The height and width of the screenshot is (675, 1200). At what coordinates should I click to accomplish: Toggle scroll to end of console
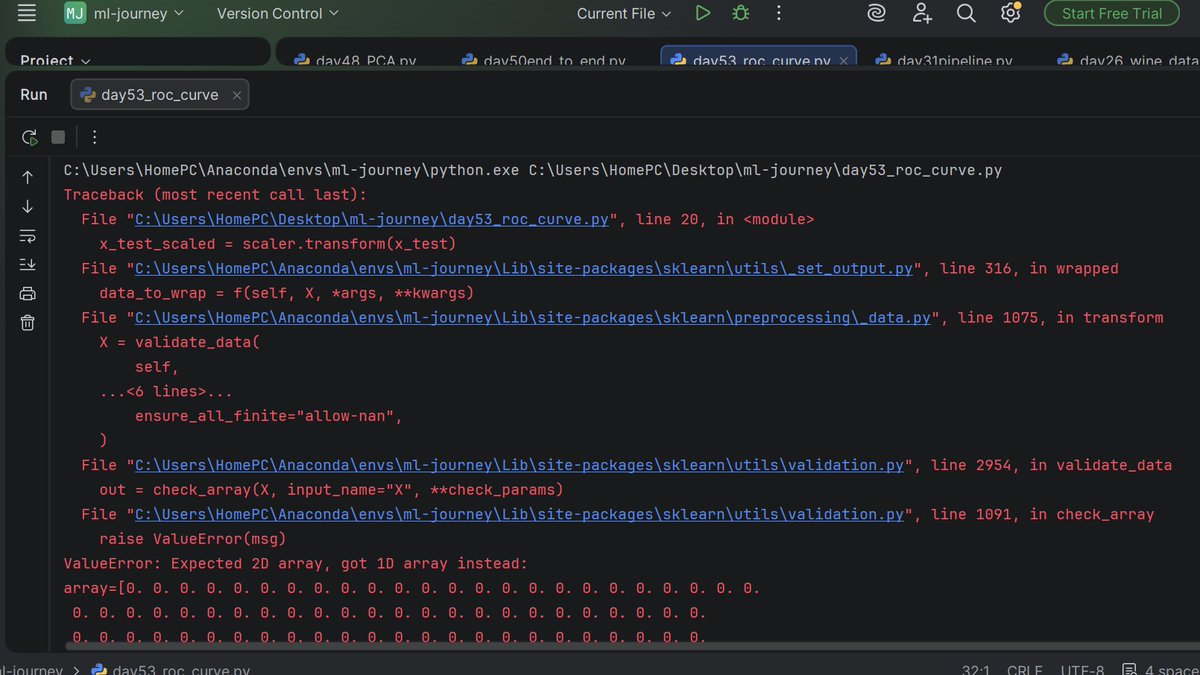tap(27, 264)
